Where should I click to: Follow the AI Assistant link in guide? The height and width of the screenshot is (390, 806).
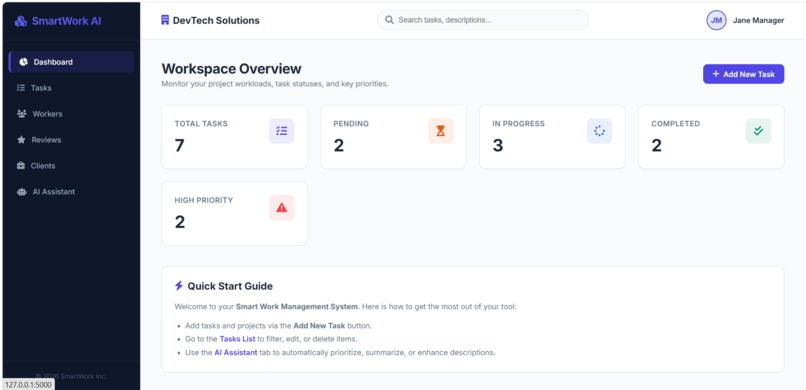coord(236,352)
